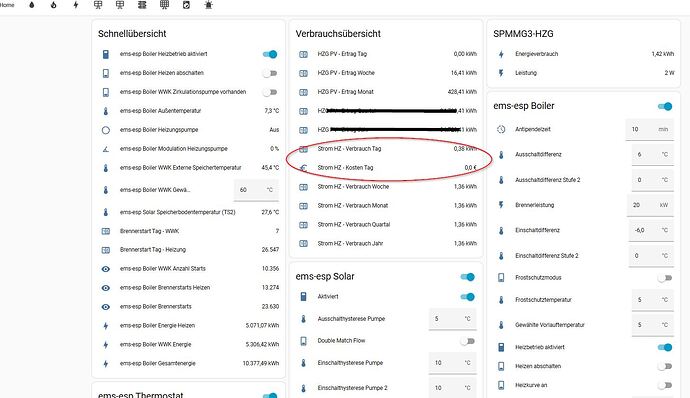Toggle the ems-esp Solar card header switch
Screen dimensions: 690x398
click(467, 276)
